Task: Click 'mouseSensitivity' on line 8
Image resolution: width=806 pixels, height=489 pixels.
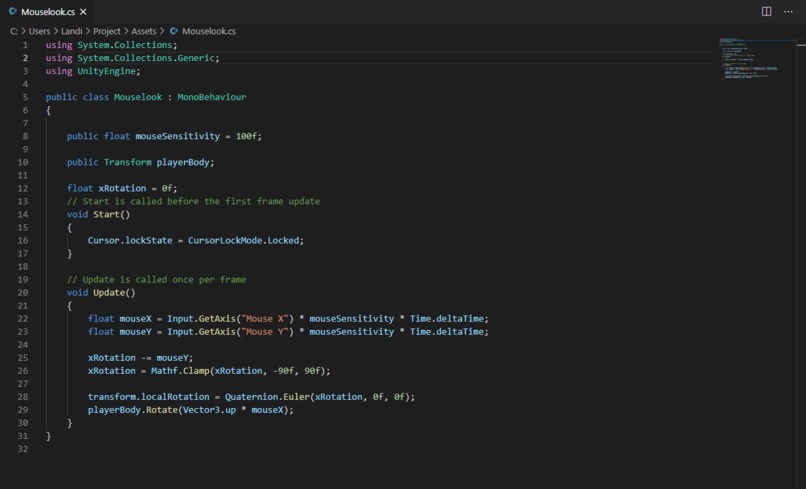Action: click(177, 136)
